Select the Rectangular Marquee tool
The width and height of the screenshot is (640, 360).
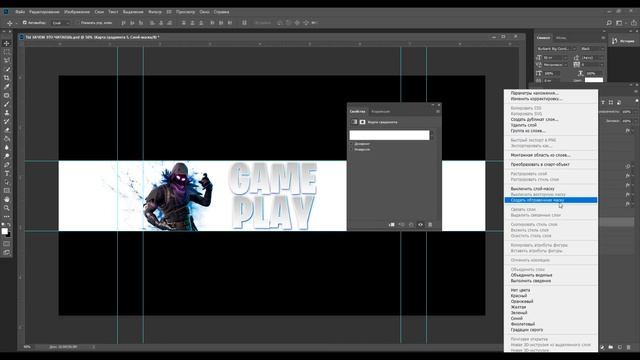[x=7, y=52]
